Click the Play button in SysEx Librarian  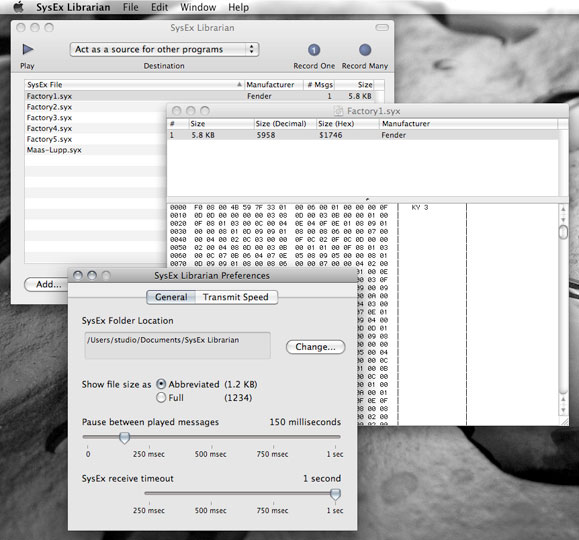pyautogui.click(x=28, y=49)
